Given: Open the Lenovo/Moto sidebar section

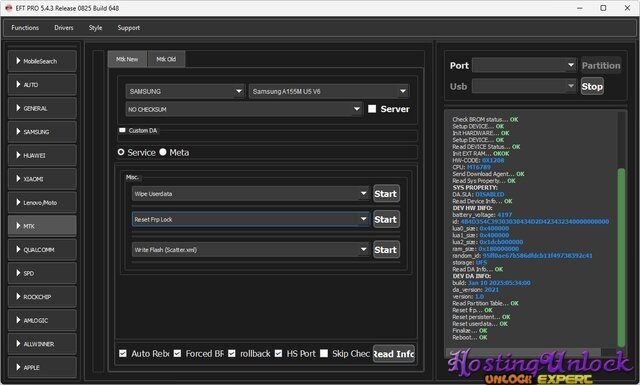Looking at the screenshot, I should pyautogui.click(x=42, y=203).
